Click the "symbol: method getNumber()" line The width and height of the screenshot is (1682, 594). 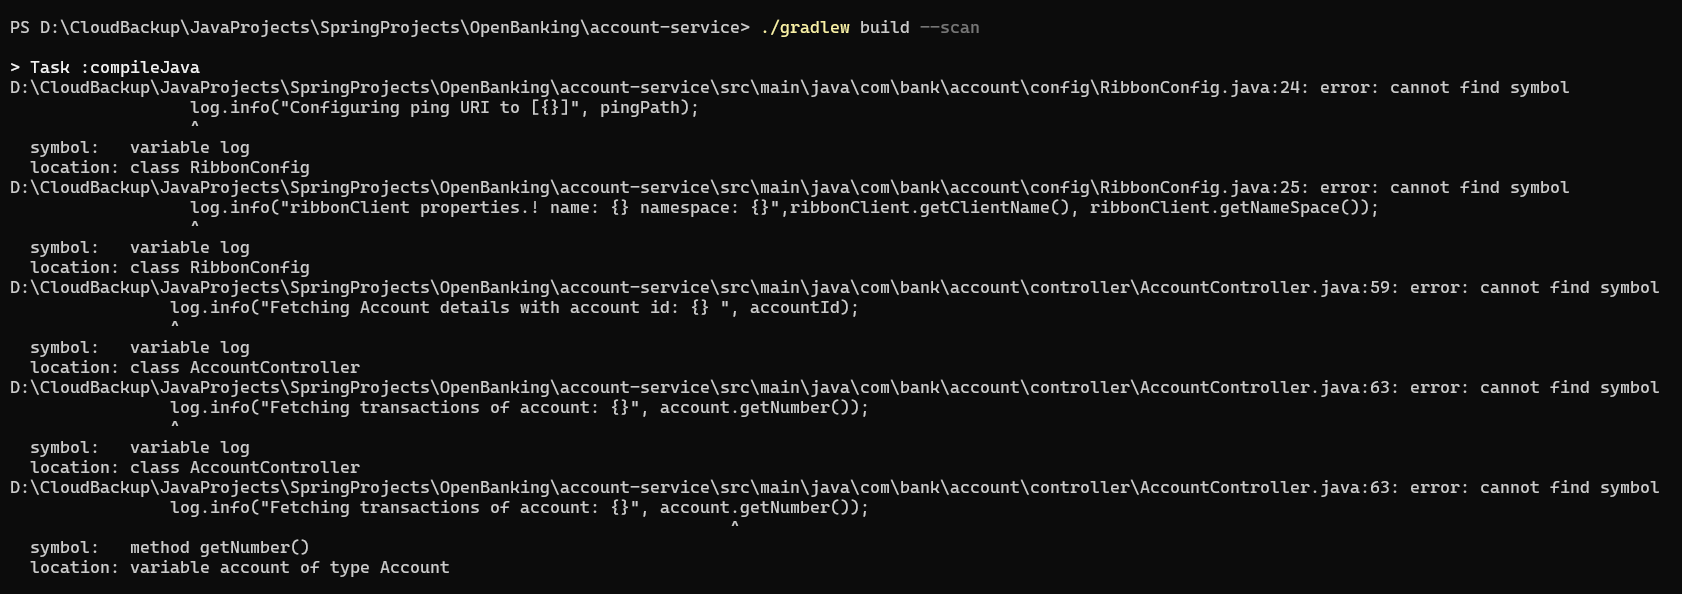click(170, 548)
